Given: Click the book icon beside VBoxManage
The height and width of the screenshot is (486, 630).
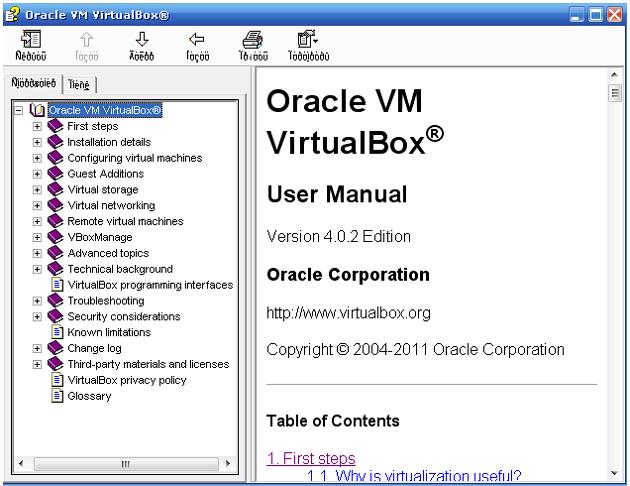Looking at the screenshot, I should [55, 237].
